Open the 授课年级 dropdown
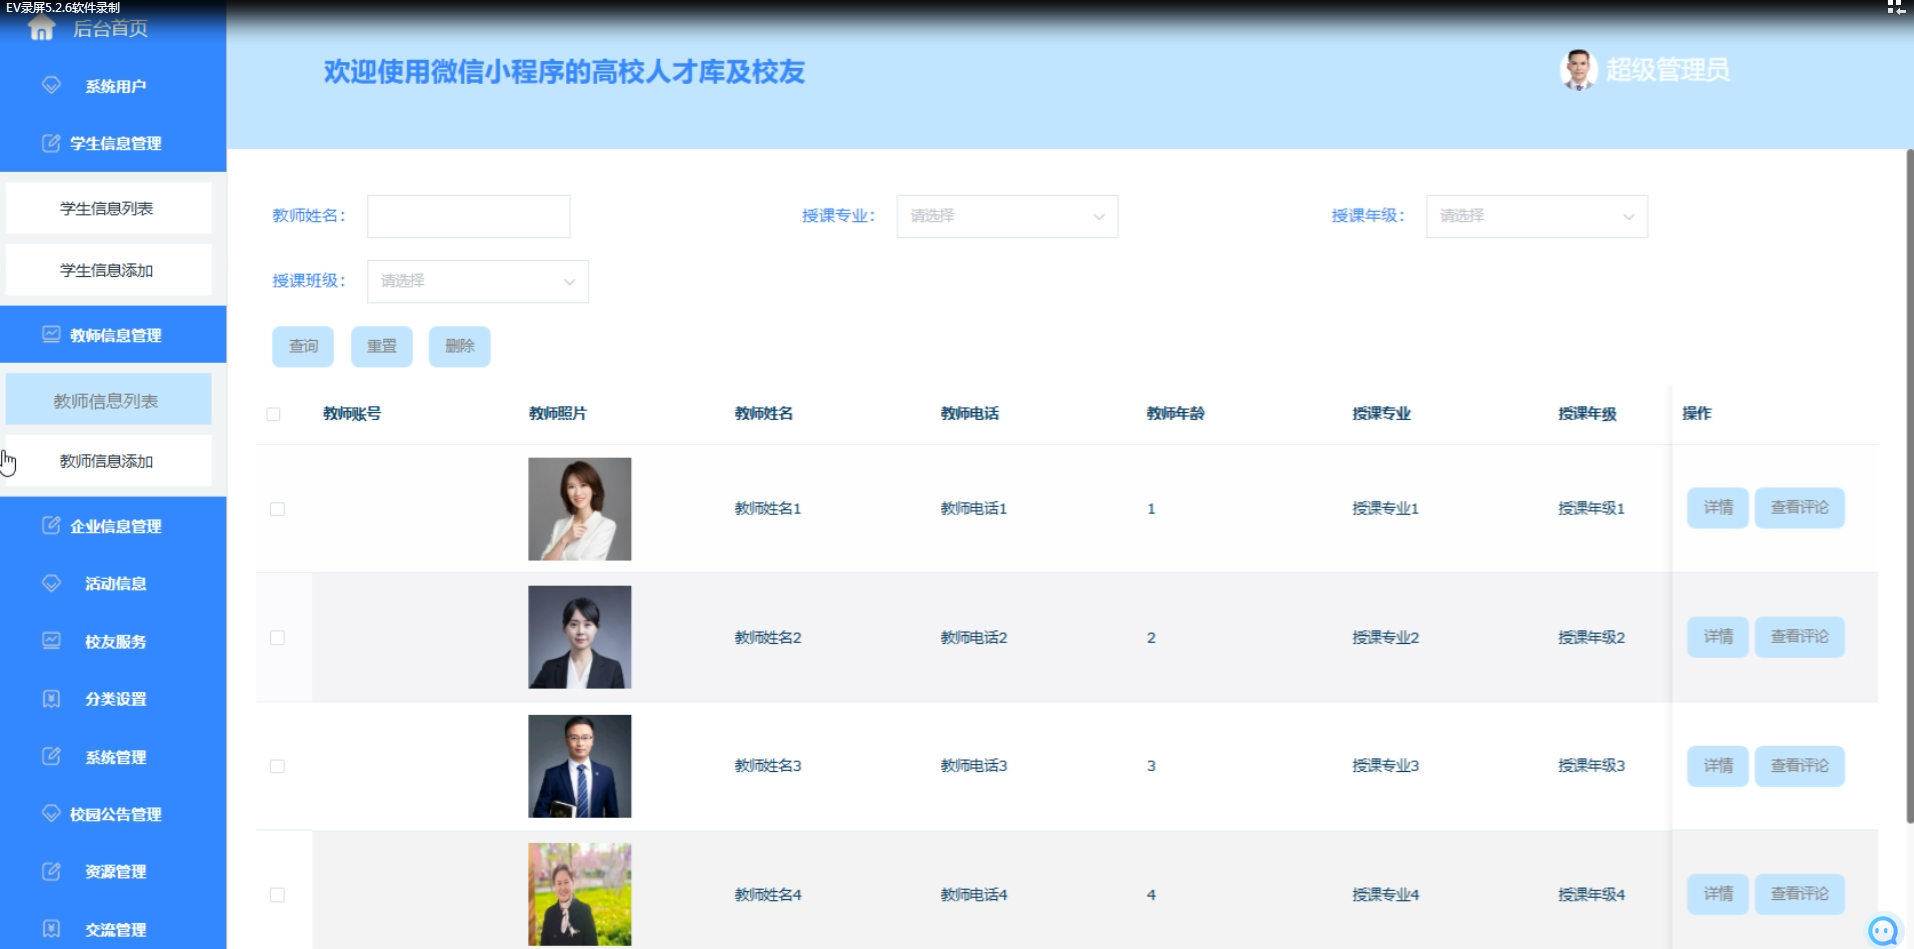Viewport: 1914px width, 949px height. tap(1536, 216)
